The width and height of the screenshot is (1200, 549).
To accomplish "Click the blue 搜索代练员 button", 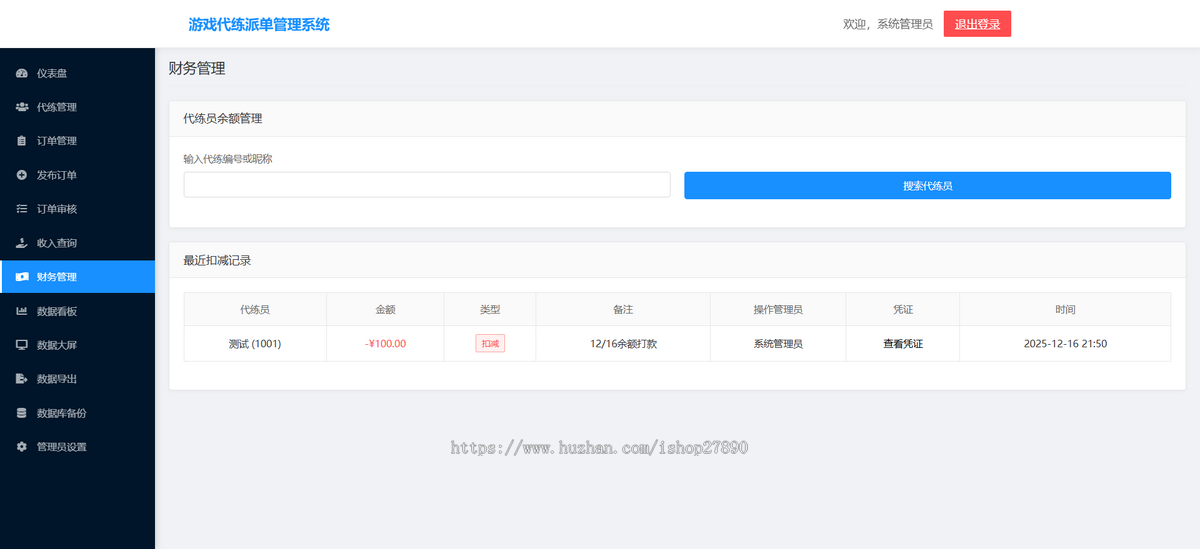I will [x=927, y=185].
